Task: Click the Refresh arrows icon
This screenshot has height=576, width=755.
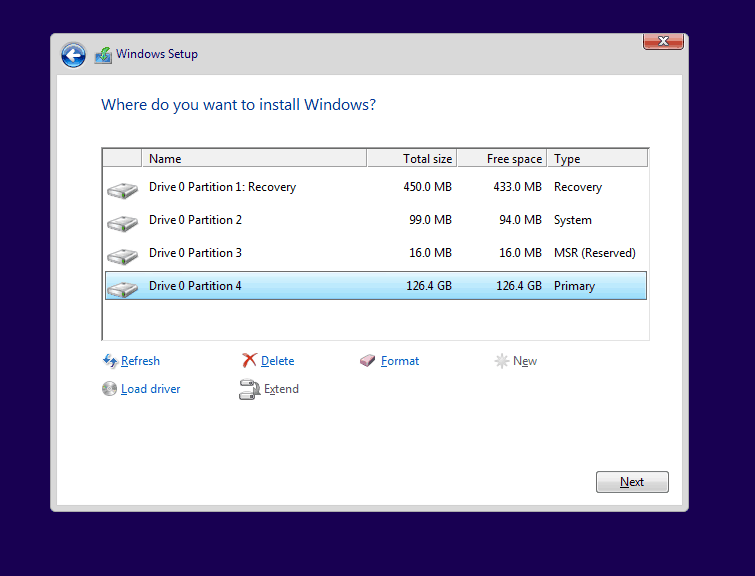Action: 110,361
